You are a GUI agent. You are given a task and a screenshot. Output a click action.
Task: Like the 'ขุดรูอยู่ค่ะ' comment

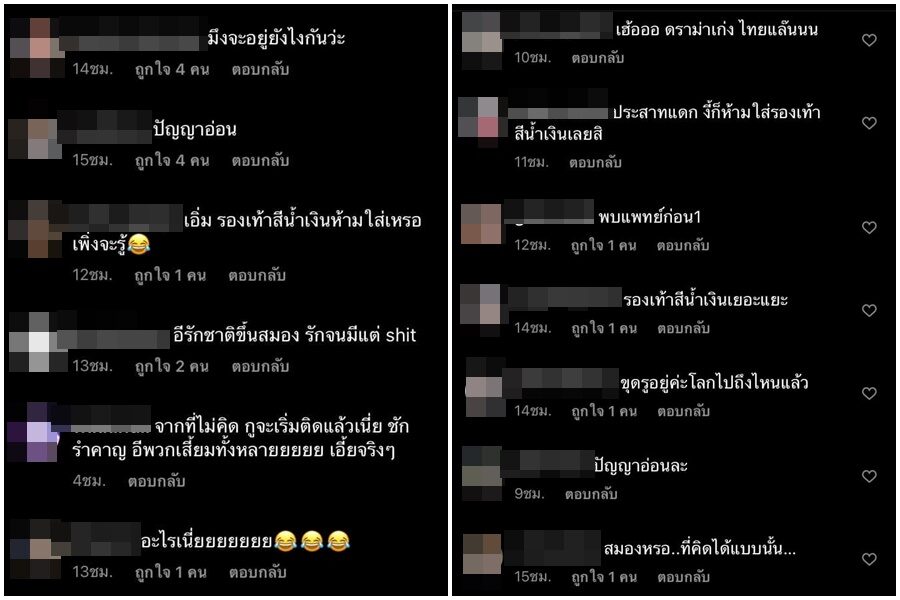point(869,393)
